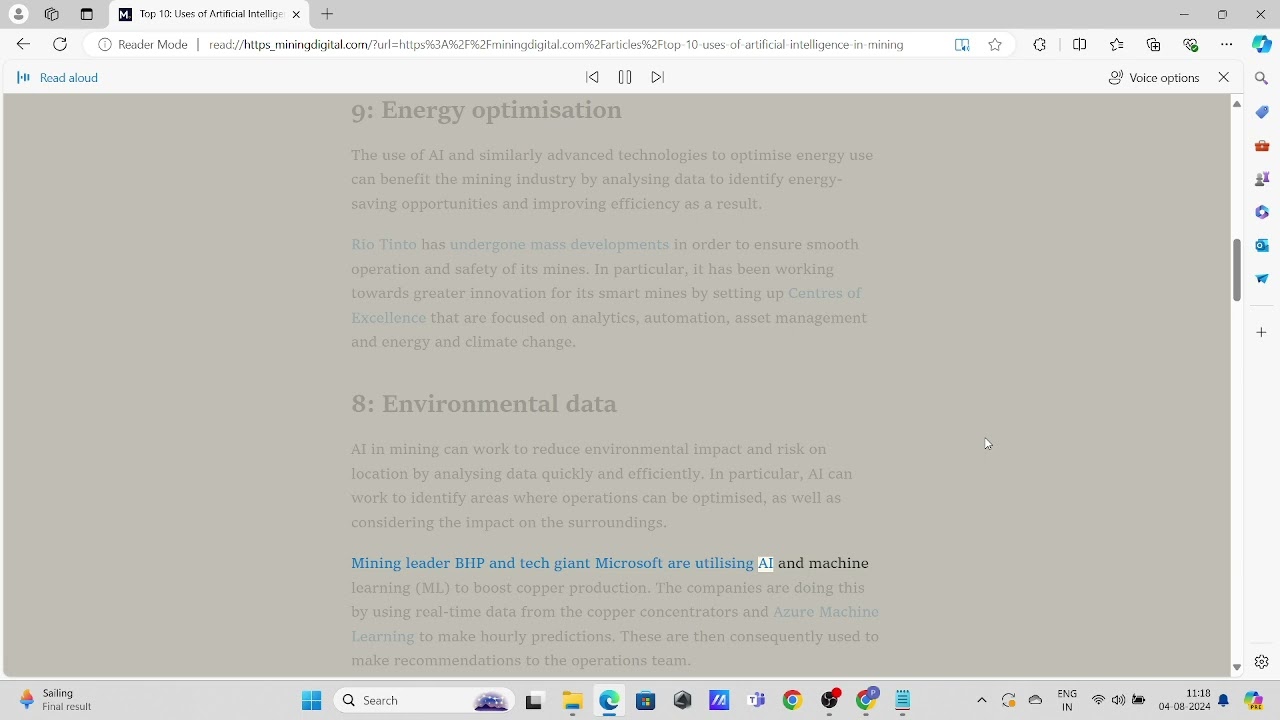Image resolution: width=1280 pixels, height=720 pixels.
Task: Open browser Extensions icon
Action: tap(1040, 45)
